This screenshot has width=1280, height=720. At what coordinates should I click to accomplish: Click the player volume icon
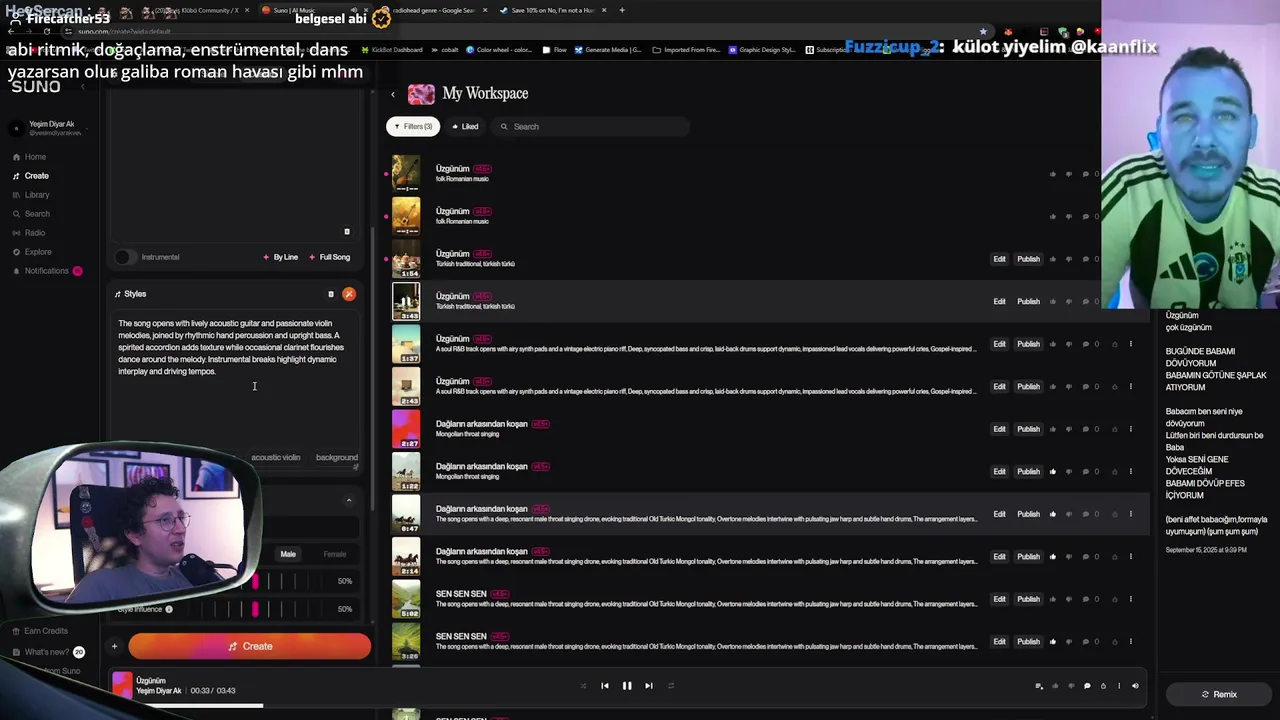pos(1135,686)
